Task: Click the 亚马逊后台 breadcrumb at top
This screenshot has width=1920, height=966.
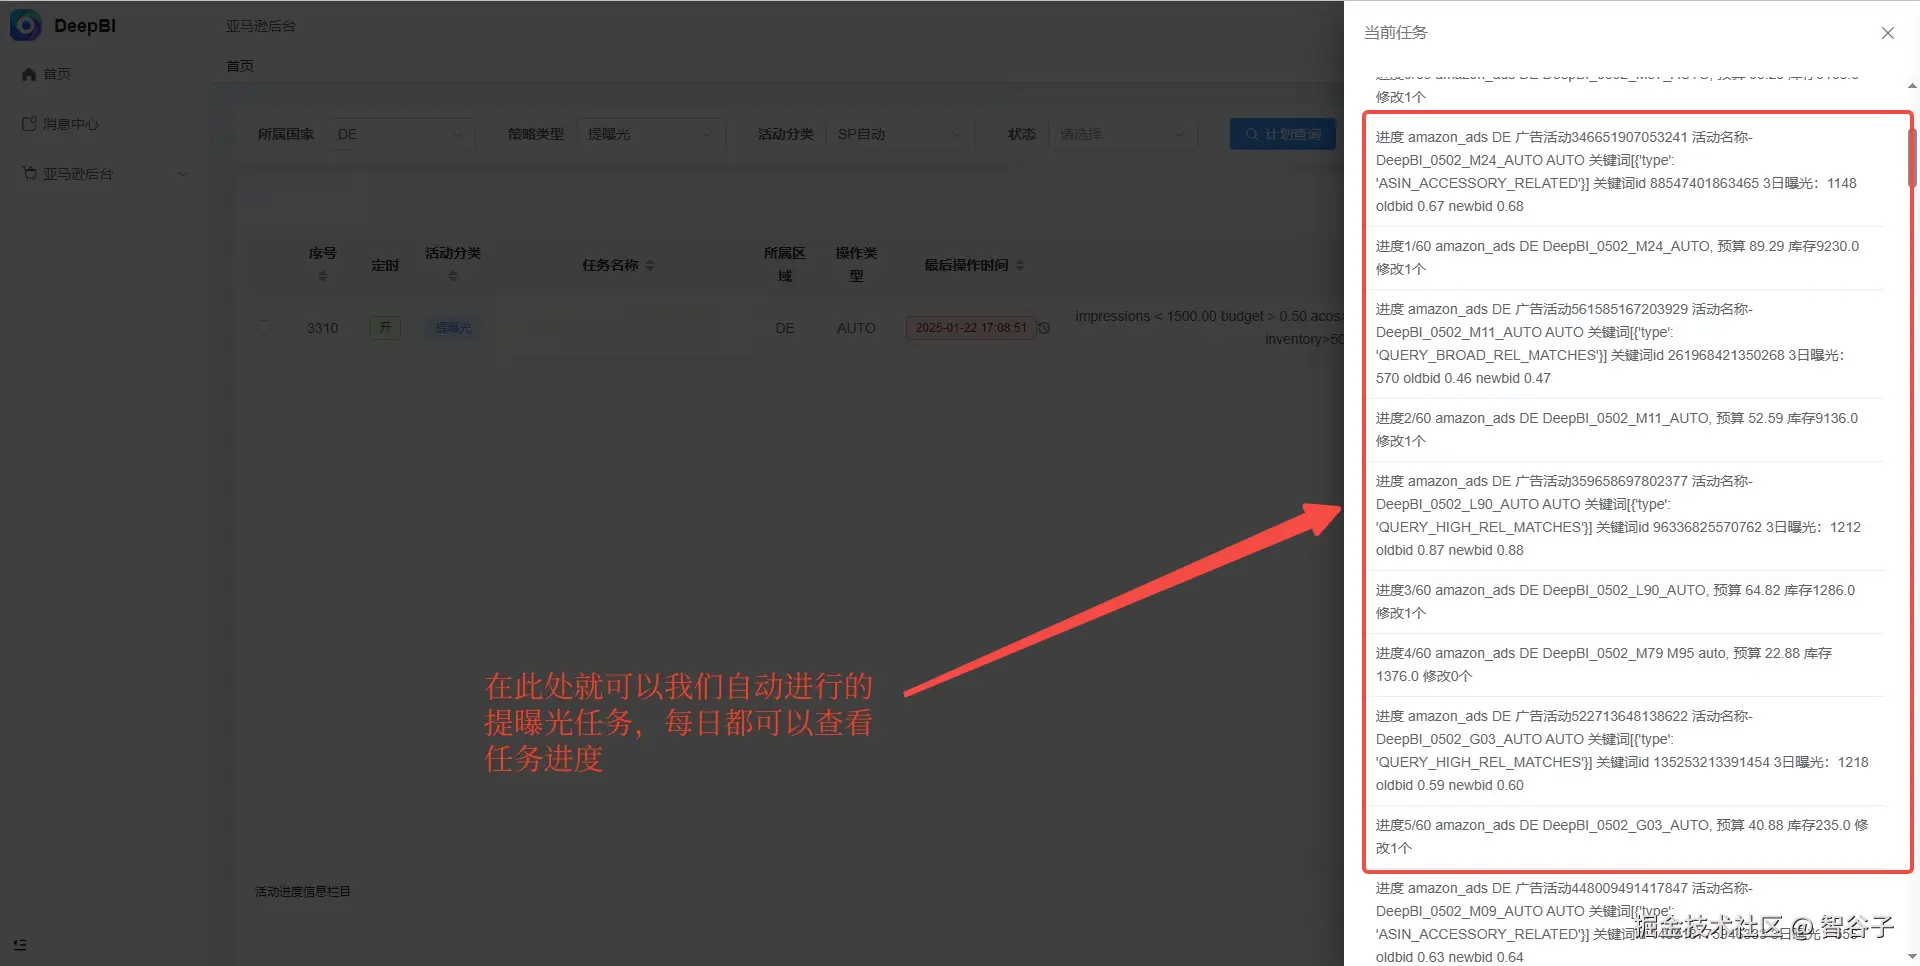Action: (261, 26)
